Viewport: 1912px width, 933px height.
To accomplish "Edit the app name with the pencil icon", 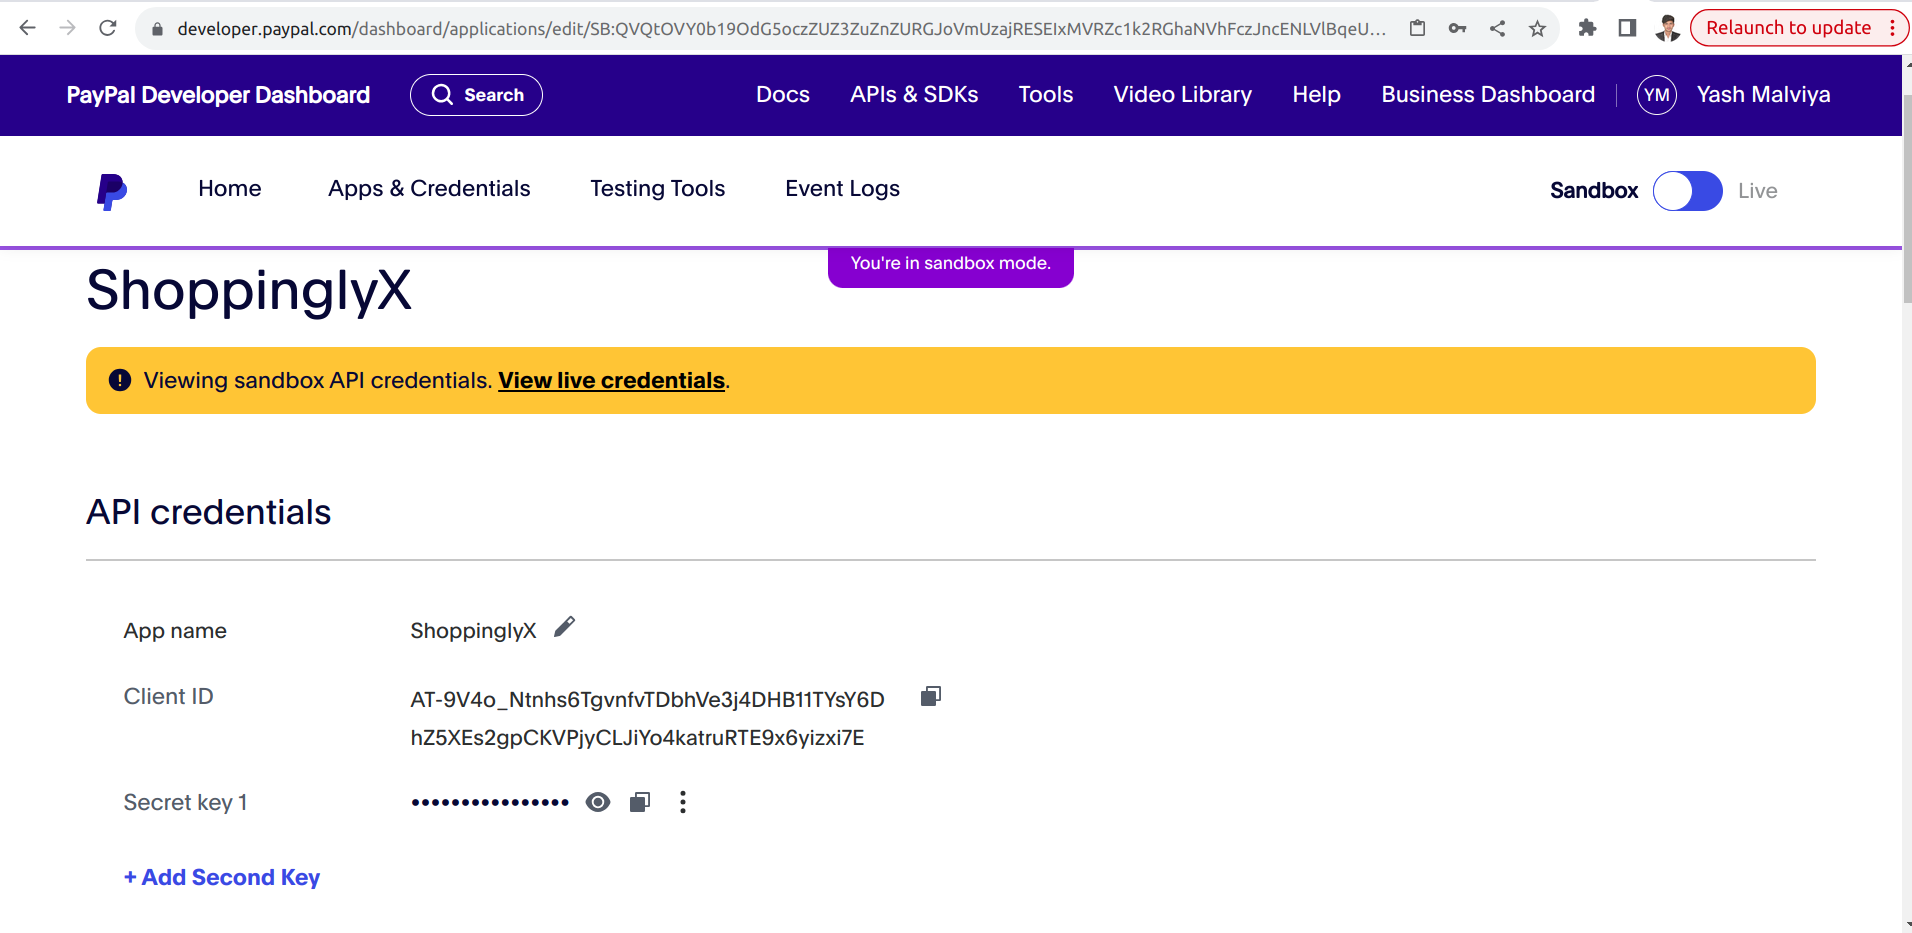I will coord(564,626).
